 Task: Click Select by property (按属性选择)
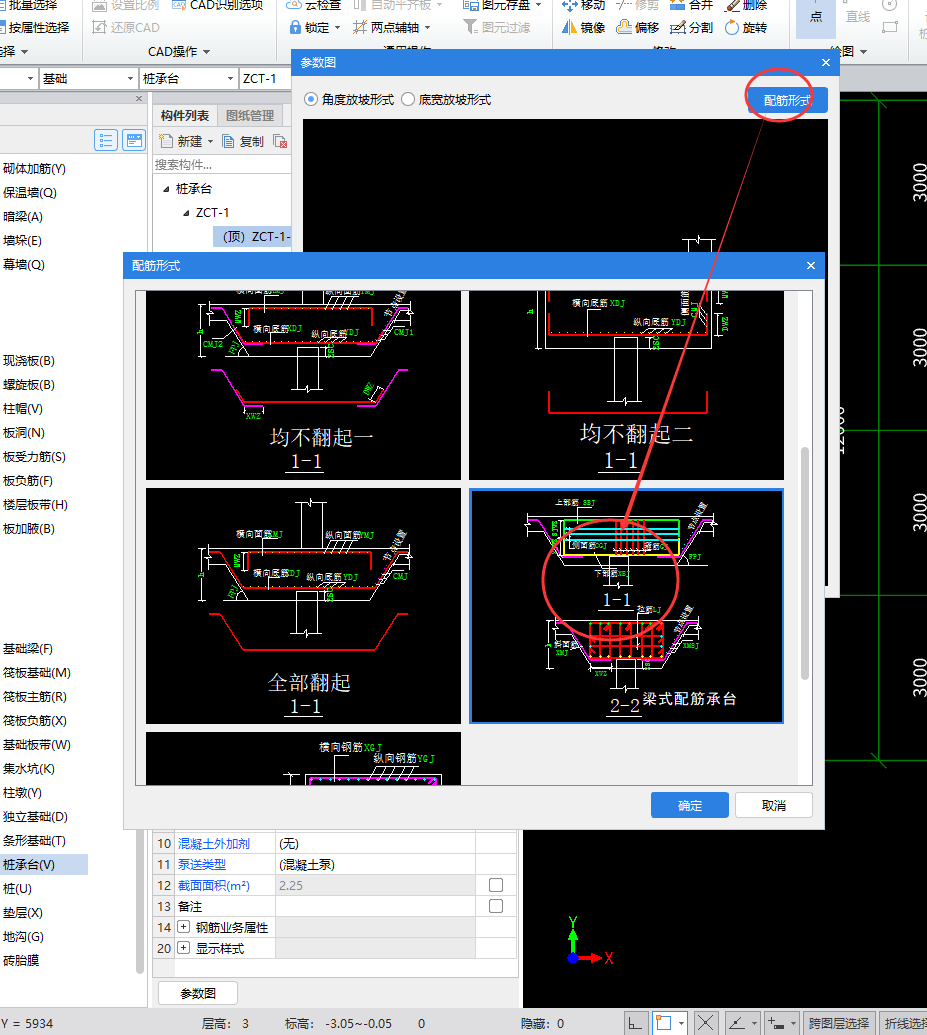click(x=34, y=28)
